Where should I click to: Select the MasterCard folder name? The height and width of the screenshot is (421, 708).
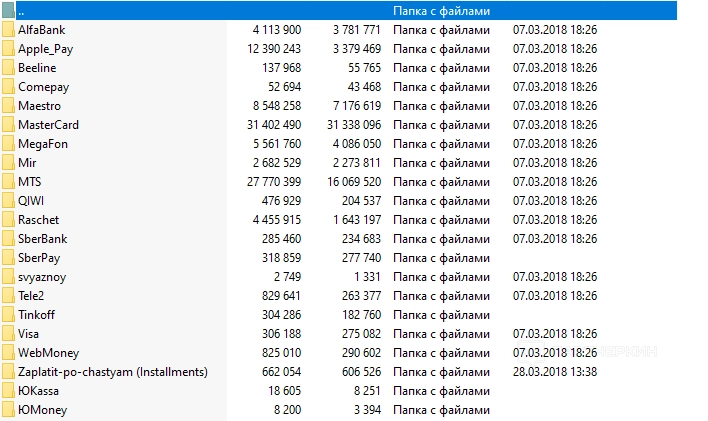pyautogui.click(x=48, y=125)
